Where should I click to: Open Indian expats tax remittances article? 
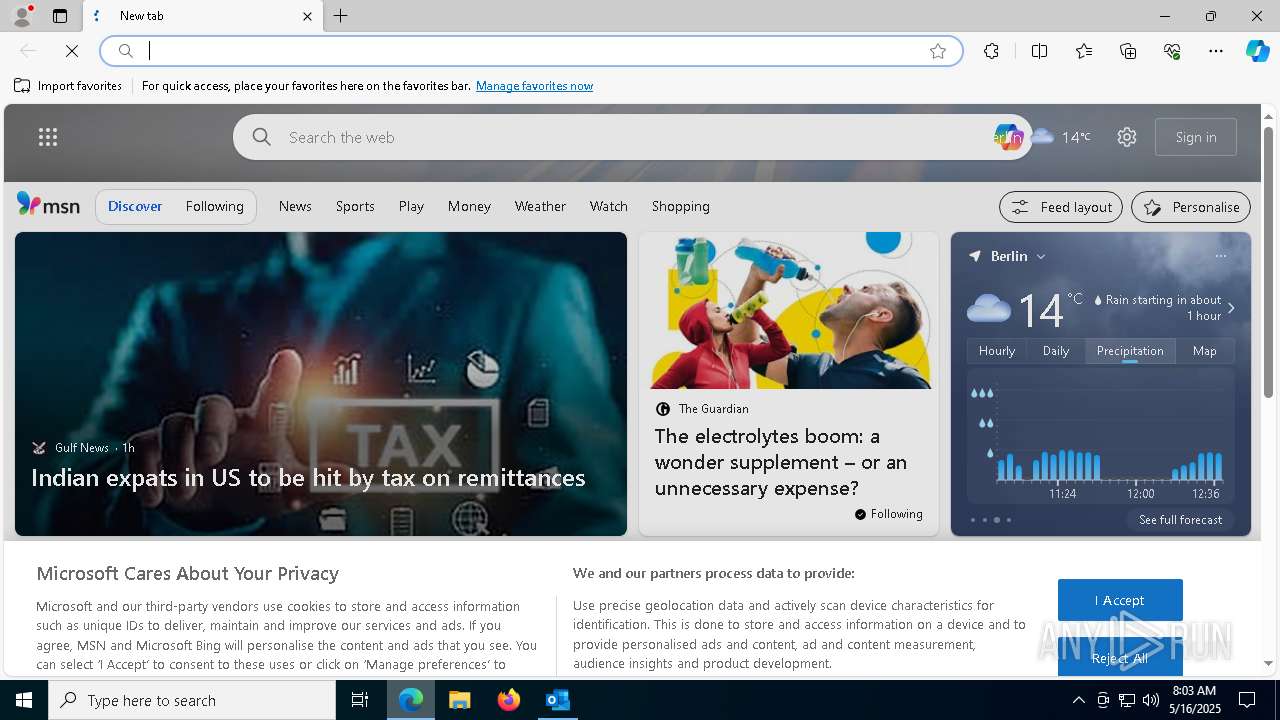point(308,478)
